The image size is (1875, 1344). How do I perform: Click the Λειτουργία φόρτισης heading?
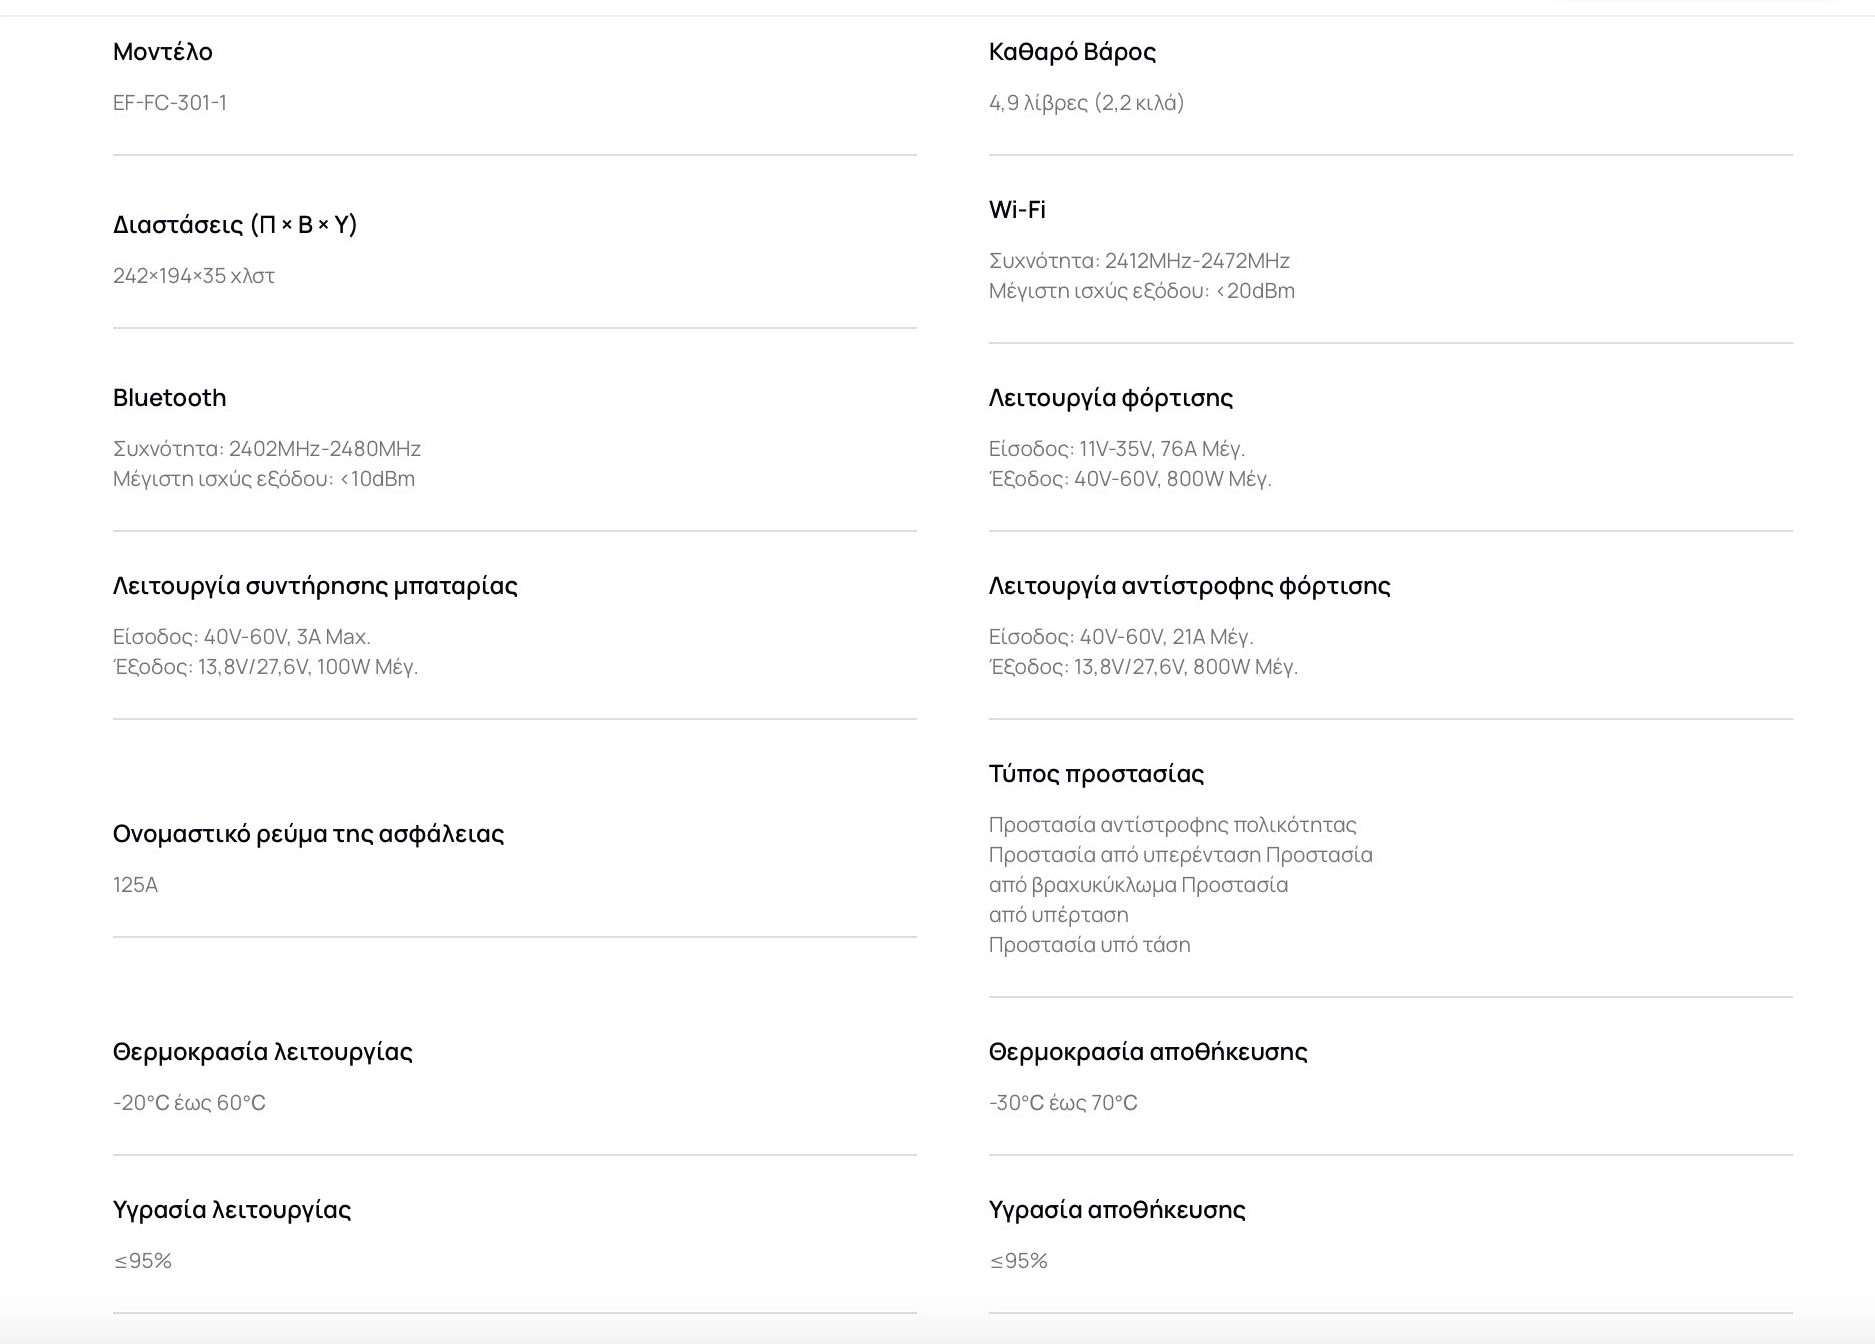click(1110, 398)
